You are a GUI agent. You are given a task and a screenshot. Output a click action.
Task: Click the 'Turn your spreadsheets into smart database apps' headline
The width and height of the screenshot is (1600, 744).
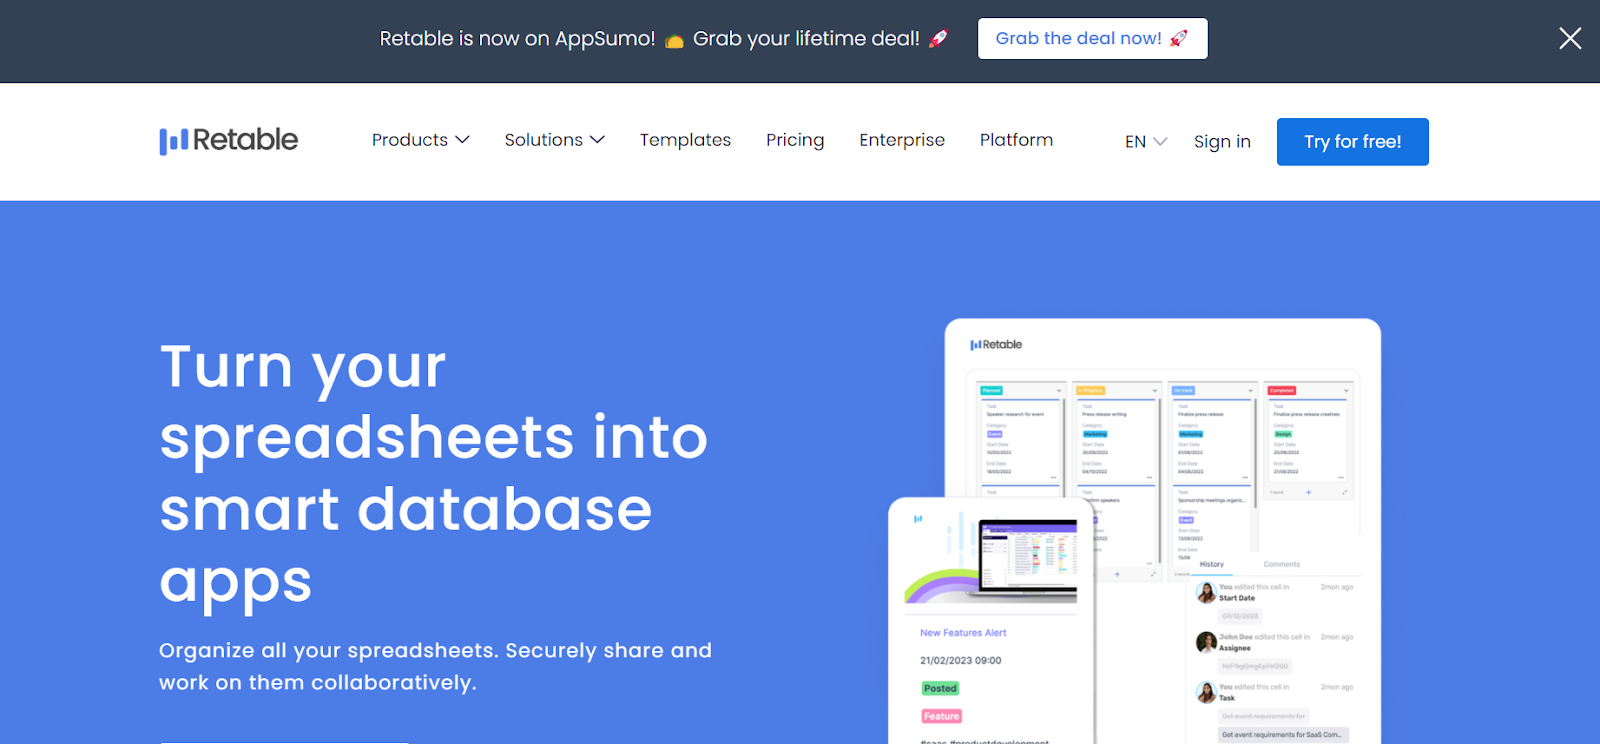click(434, 473)
